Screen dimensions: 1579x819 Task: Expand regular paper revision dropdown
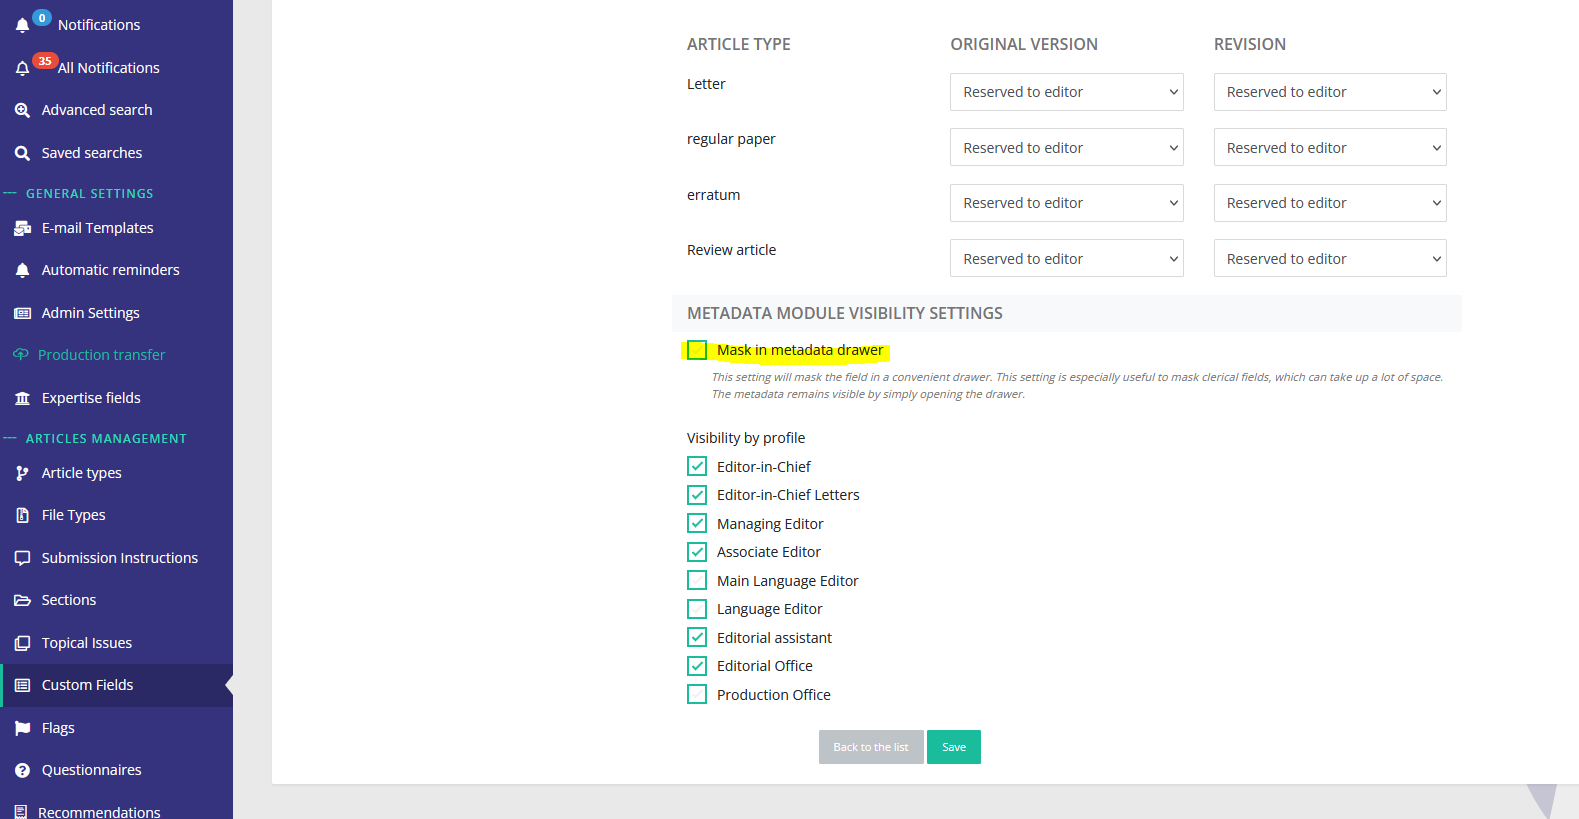tap(1329, 148)
